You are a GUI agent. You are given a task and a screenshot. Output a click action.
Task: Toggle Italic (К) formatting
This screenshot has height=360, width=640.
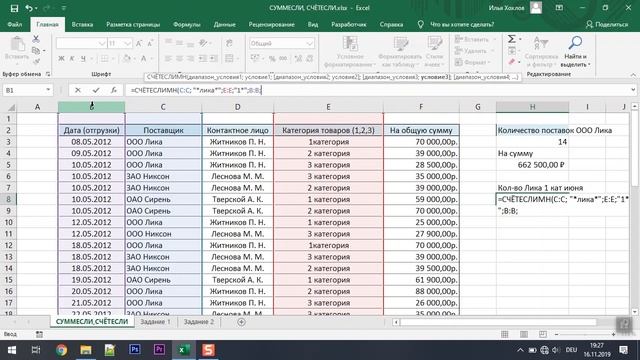[x=72, y=59]
